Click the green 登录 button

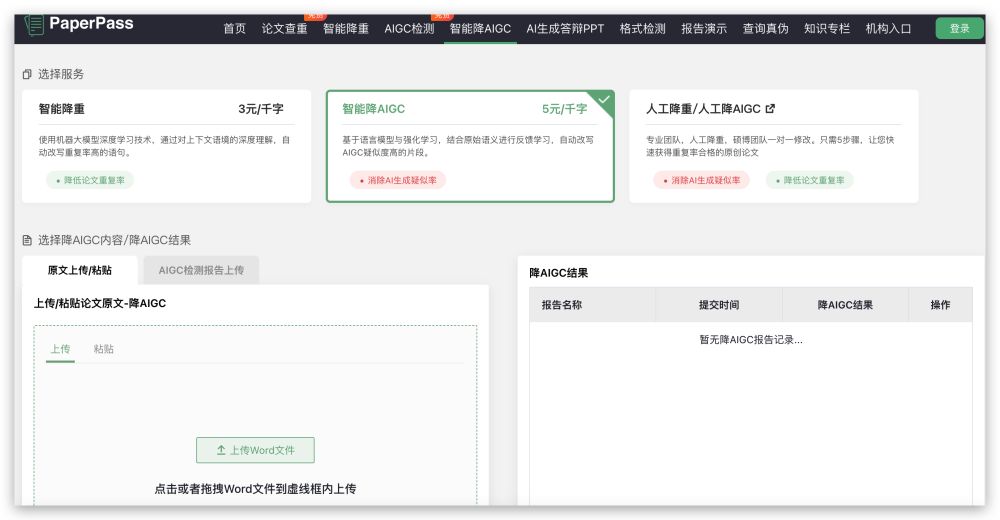point(959,29)
